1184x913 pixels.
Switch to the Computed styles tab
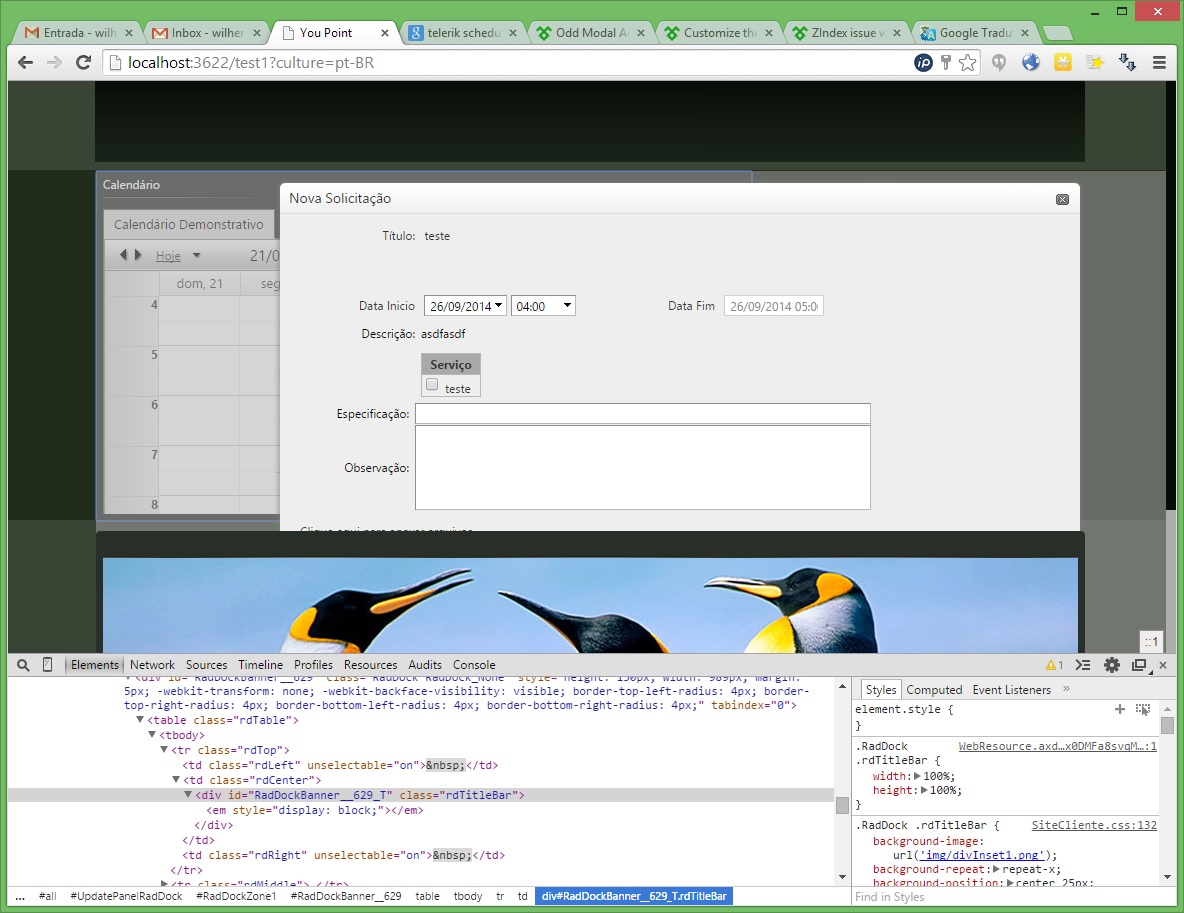[934, 689]
